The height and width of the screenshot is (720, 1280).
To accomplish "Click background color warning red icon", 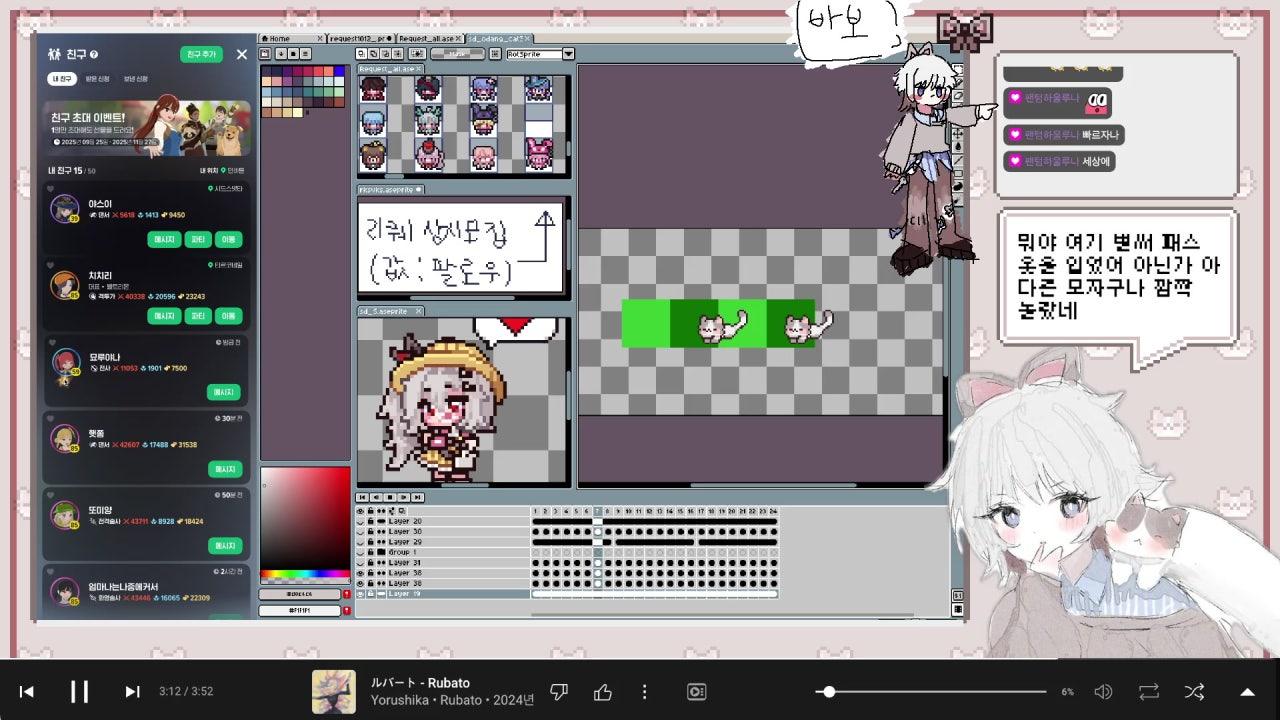I will pyautogui.click(x=347, y=610).
